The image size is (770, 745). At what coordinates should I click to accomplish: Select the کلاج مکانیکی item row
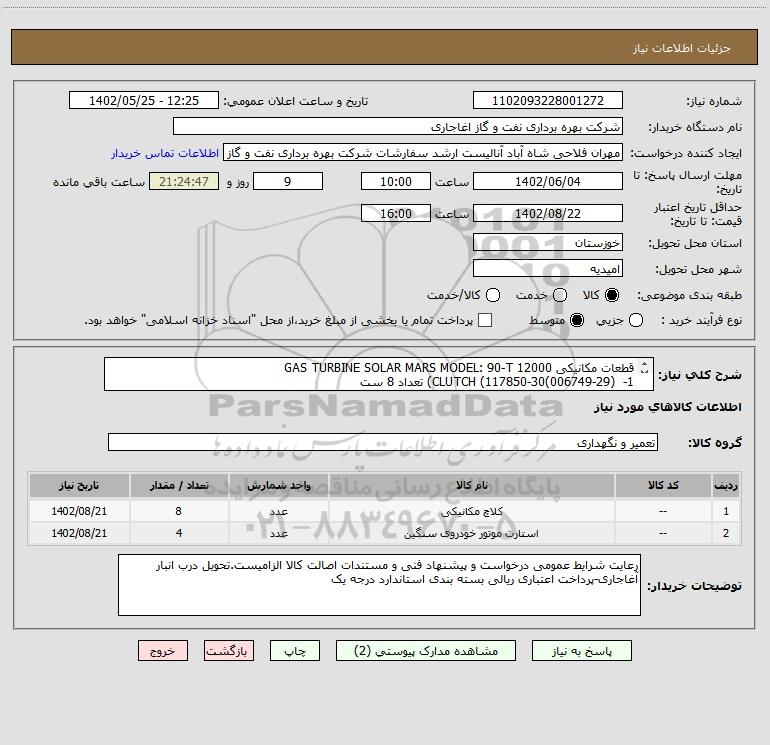coord(385,511)
